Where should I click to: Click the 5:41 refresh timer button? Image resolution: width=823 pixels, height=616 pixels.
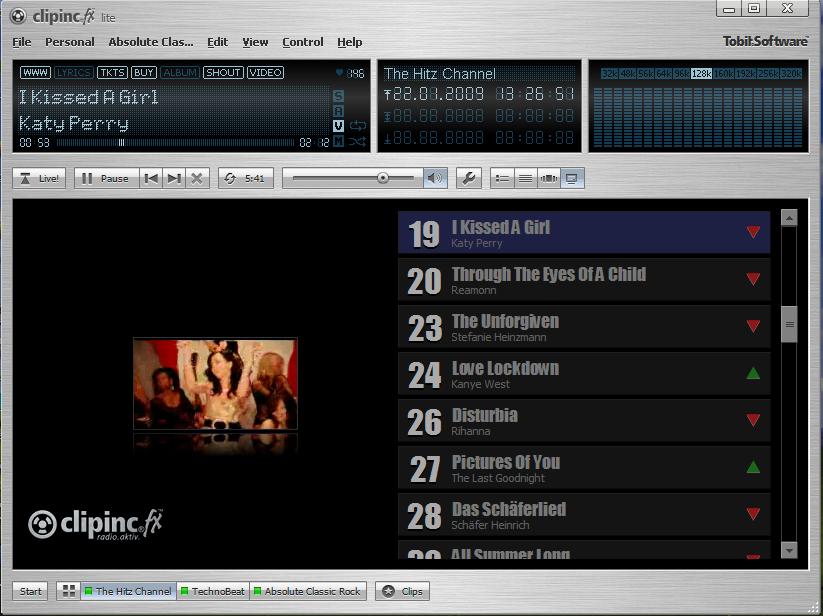(246, 178)
